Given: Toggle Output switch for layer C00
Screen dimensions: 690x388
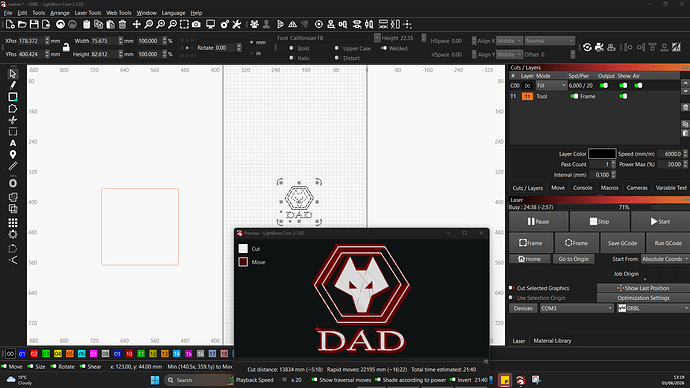Looking at the screenshot, I should pos(604,85).
